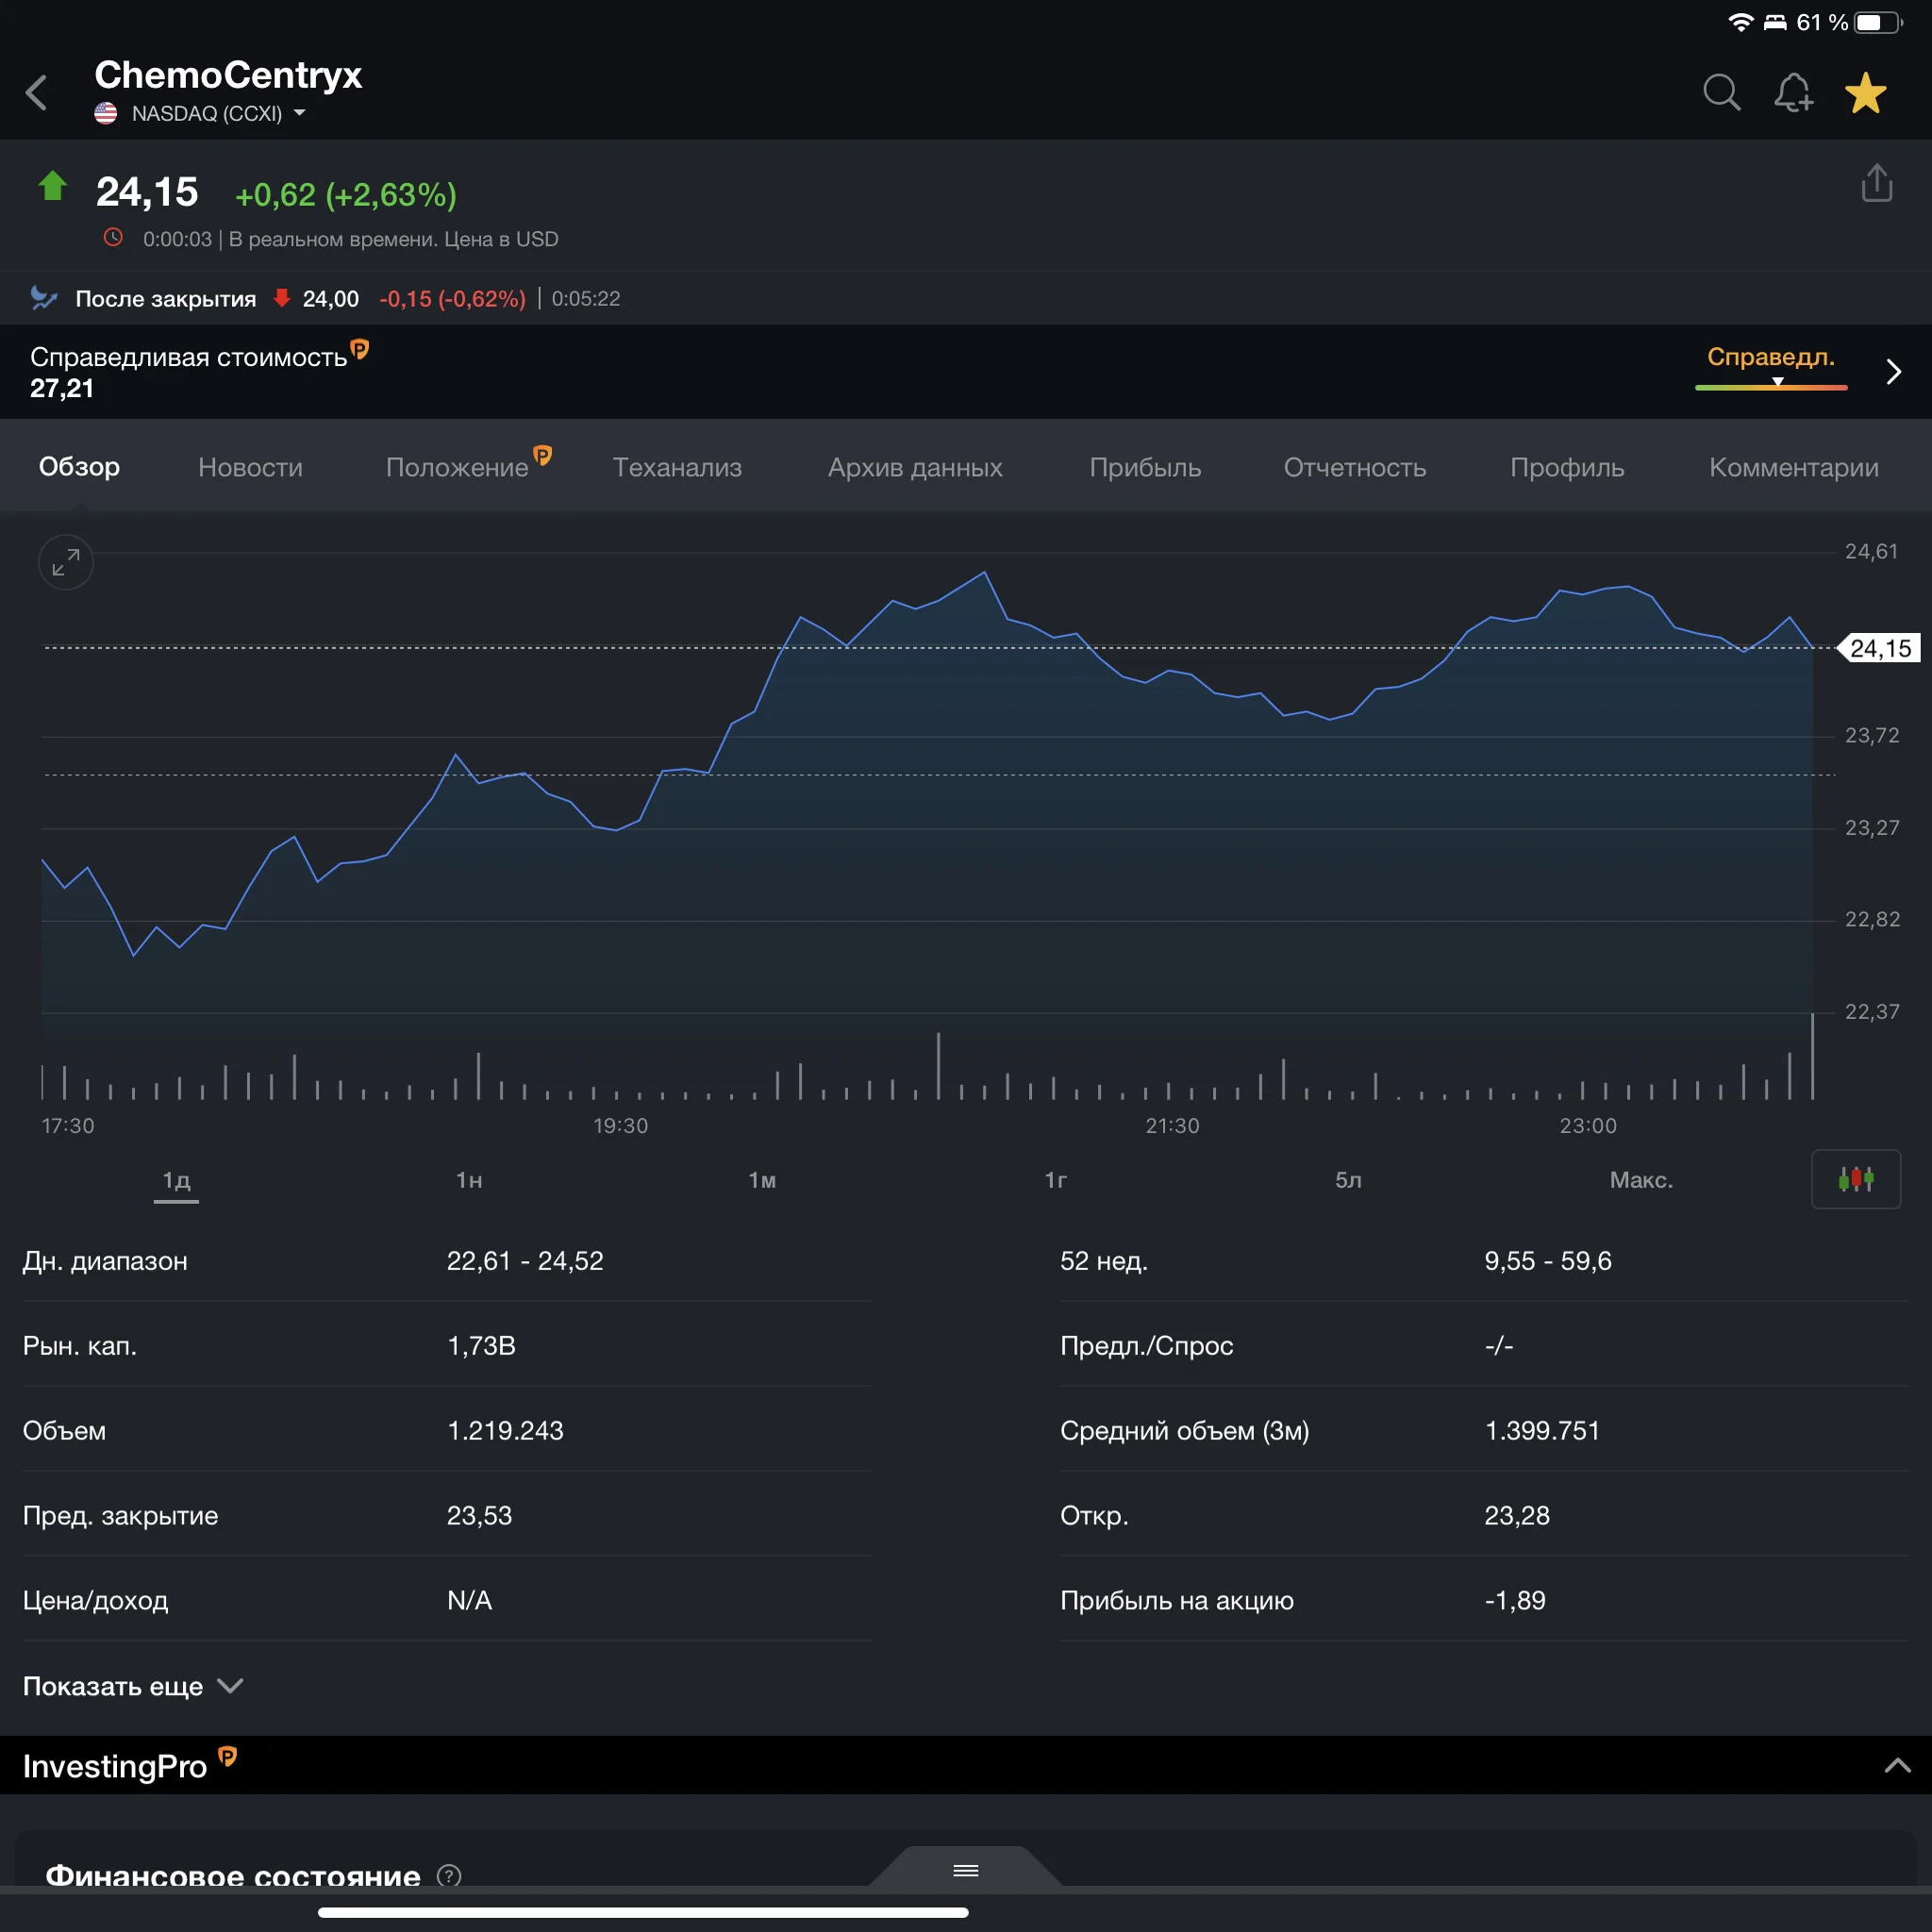The image size is (1932, 1932).
Task: Select the Макс. chart timeframe
Action: (x=1641, y=1180)
